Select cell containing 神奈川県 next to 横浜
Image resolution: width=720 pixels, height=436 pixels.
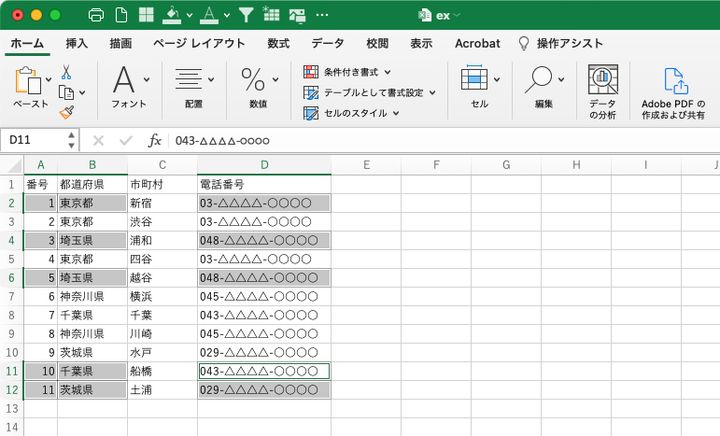pyautogui.click(x=92, y=296)
